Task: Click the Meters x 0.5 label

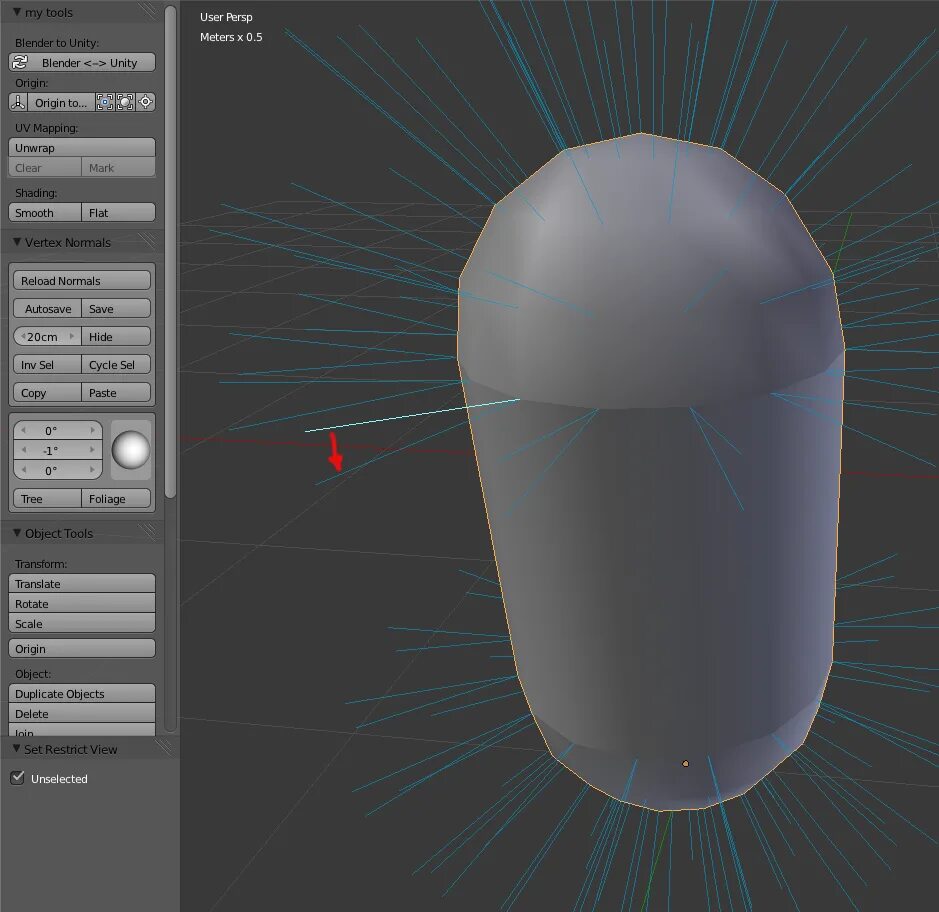Action: (231, 37)
